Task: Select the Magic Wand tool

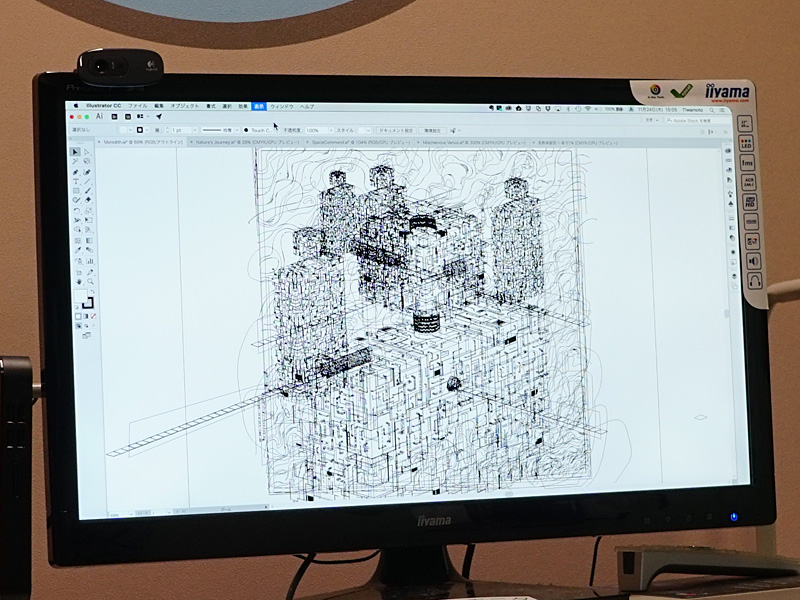Action: (75, 161)
